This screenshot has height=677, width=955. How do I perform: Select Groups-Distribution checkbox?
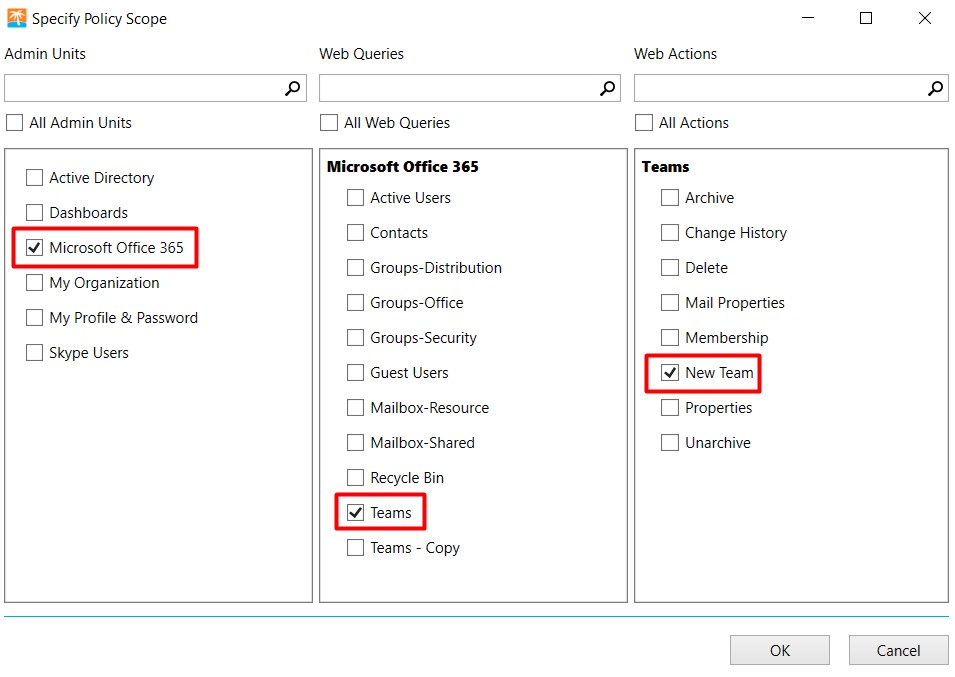click(356, 268)
